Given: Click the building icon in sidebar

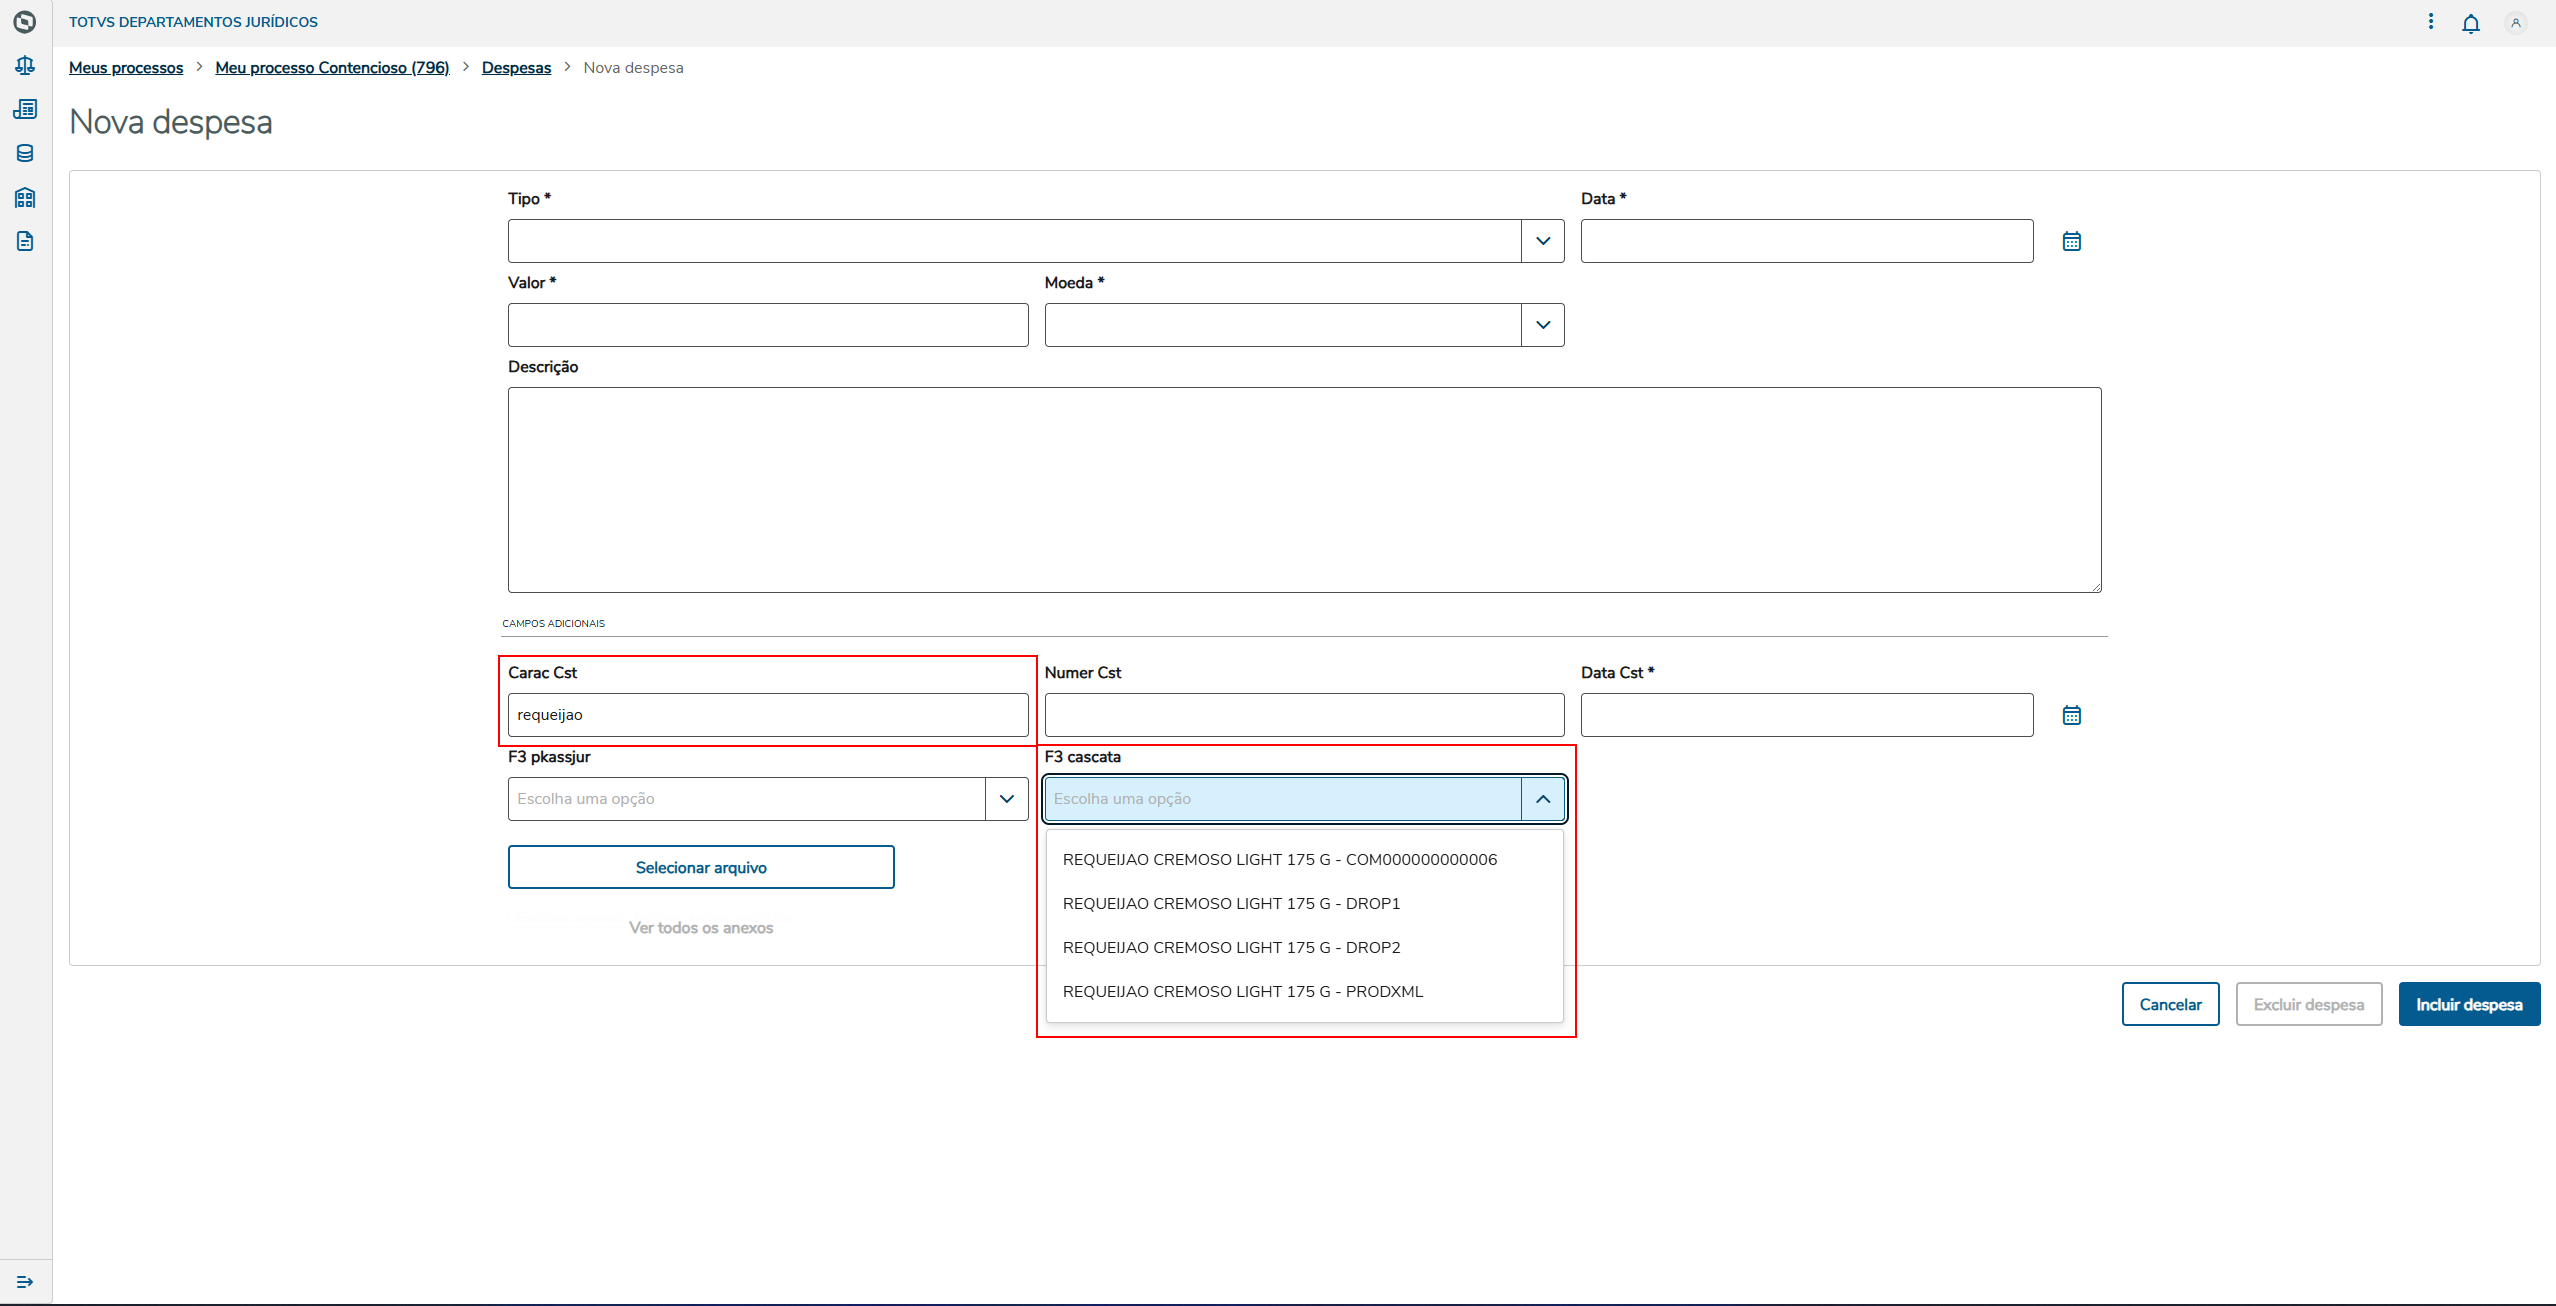Looking at the screenshot, I should pos(25,197).
